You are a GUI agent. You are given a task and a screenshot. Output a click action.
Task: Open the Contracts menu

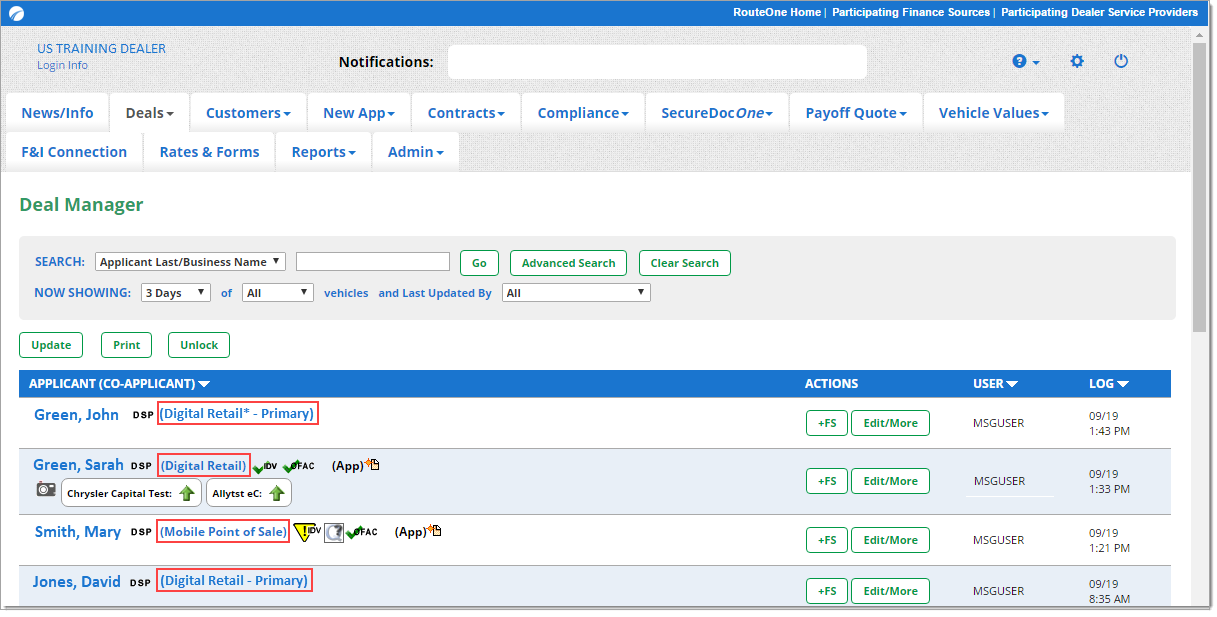tap(466, 113)
